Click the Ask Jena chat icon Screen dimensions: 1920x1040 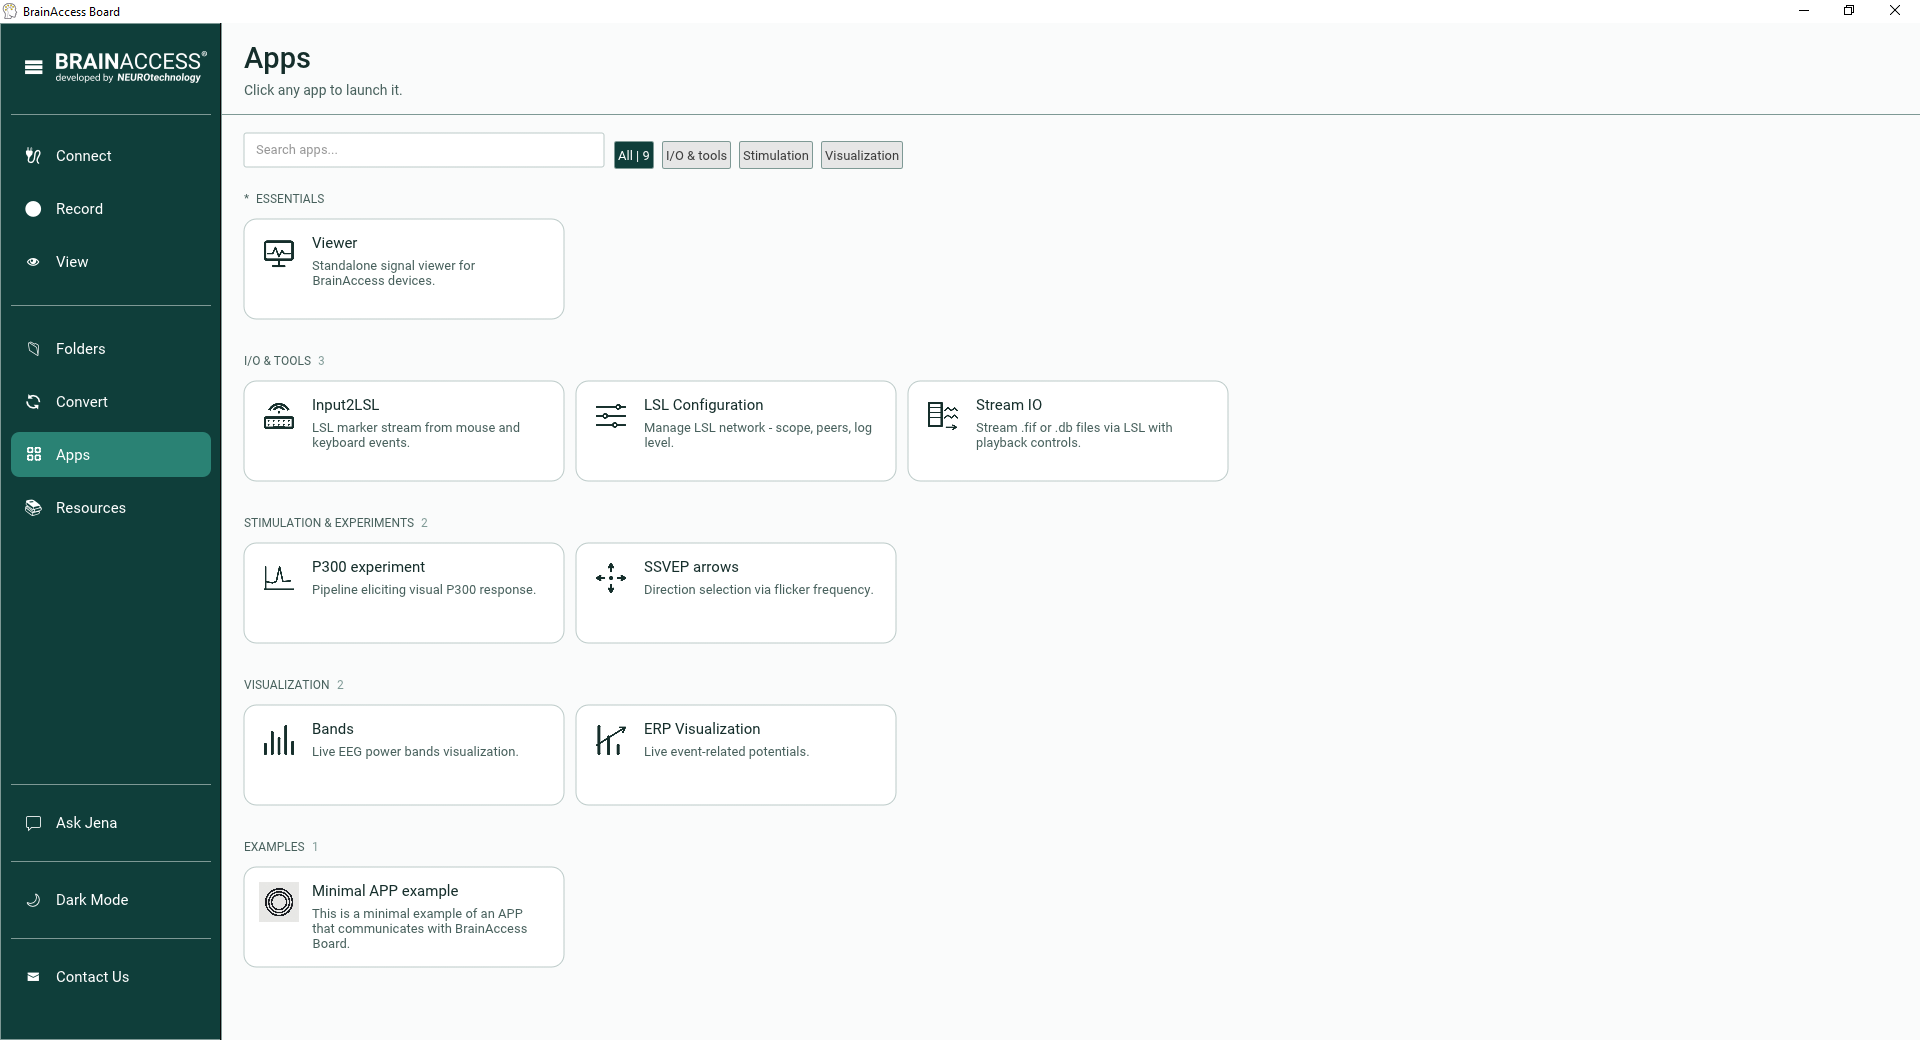click(33, 823)
